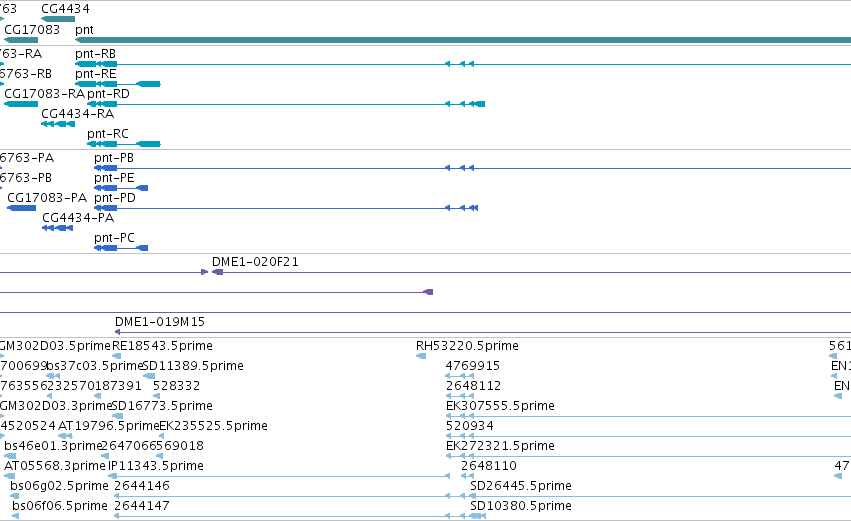The width and height of the screenshot is (851, 521).
Task: Open the pnt-PB protein label
Action: (114, 158)
